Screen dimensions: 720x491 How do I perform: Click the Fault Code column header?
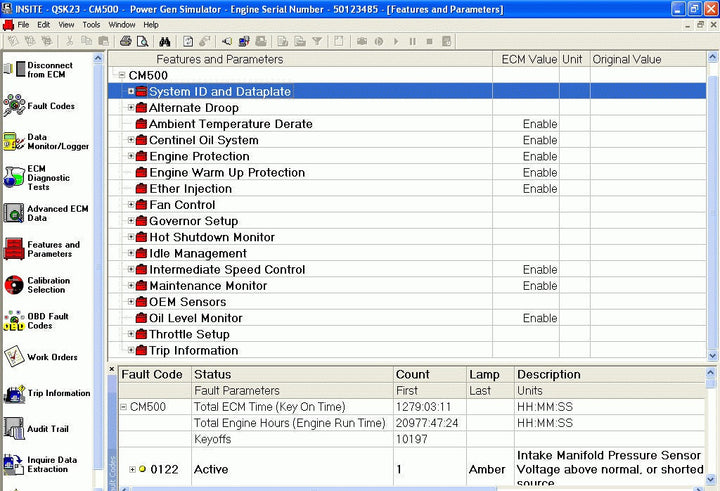pos(155,374)
